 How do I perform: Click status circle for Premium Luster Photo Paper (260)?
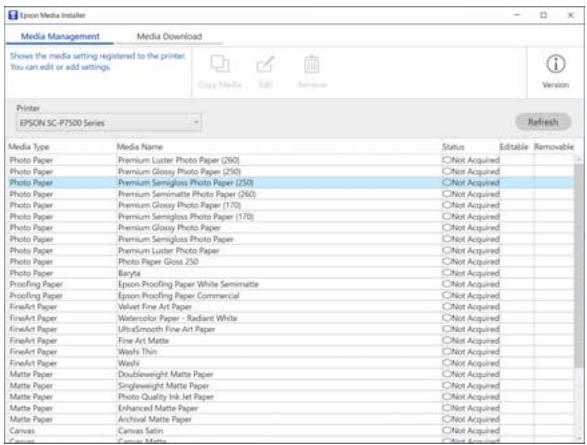pyautogui.click(x=446, y=160)
